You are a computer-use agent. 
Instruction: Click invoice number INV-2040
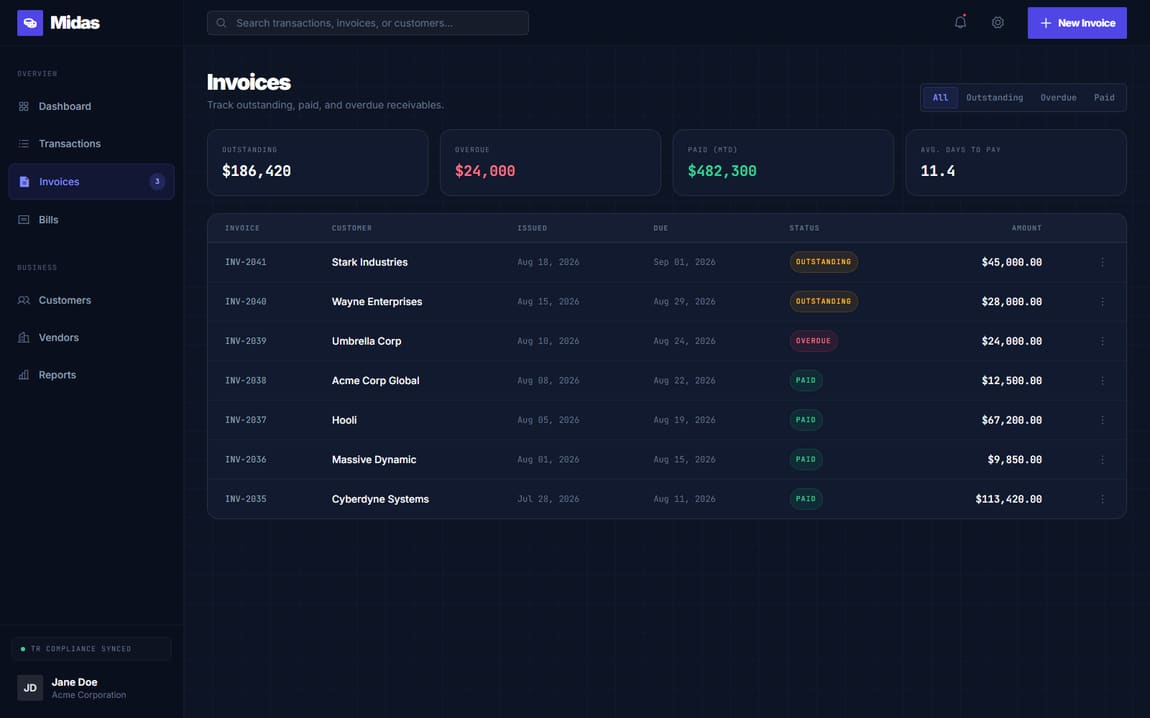[246, 301]
